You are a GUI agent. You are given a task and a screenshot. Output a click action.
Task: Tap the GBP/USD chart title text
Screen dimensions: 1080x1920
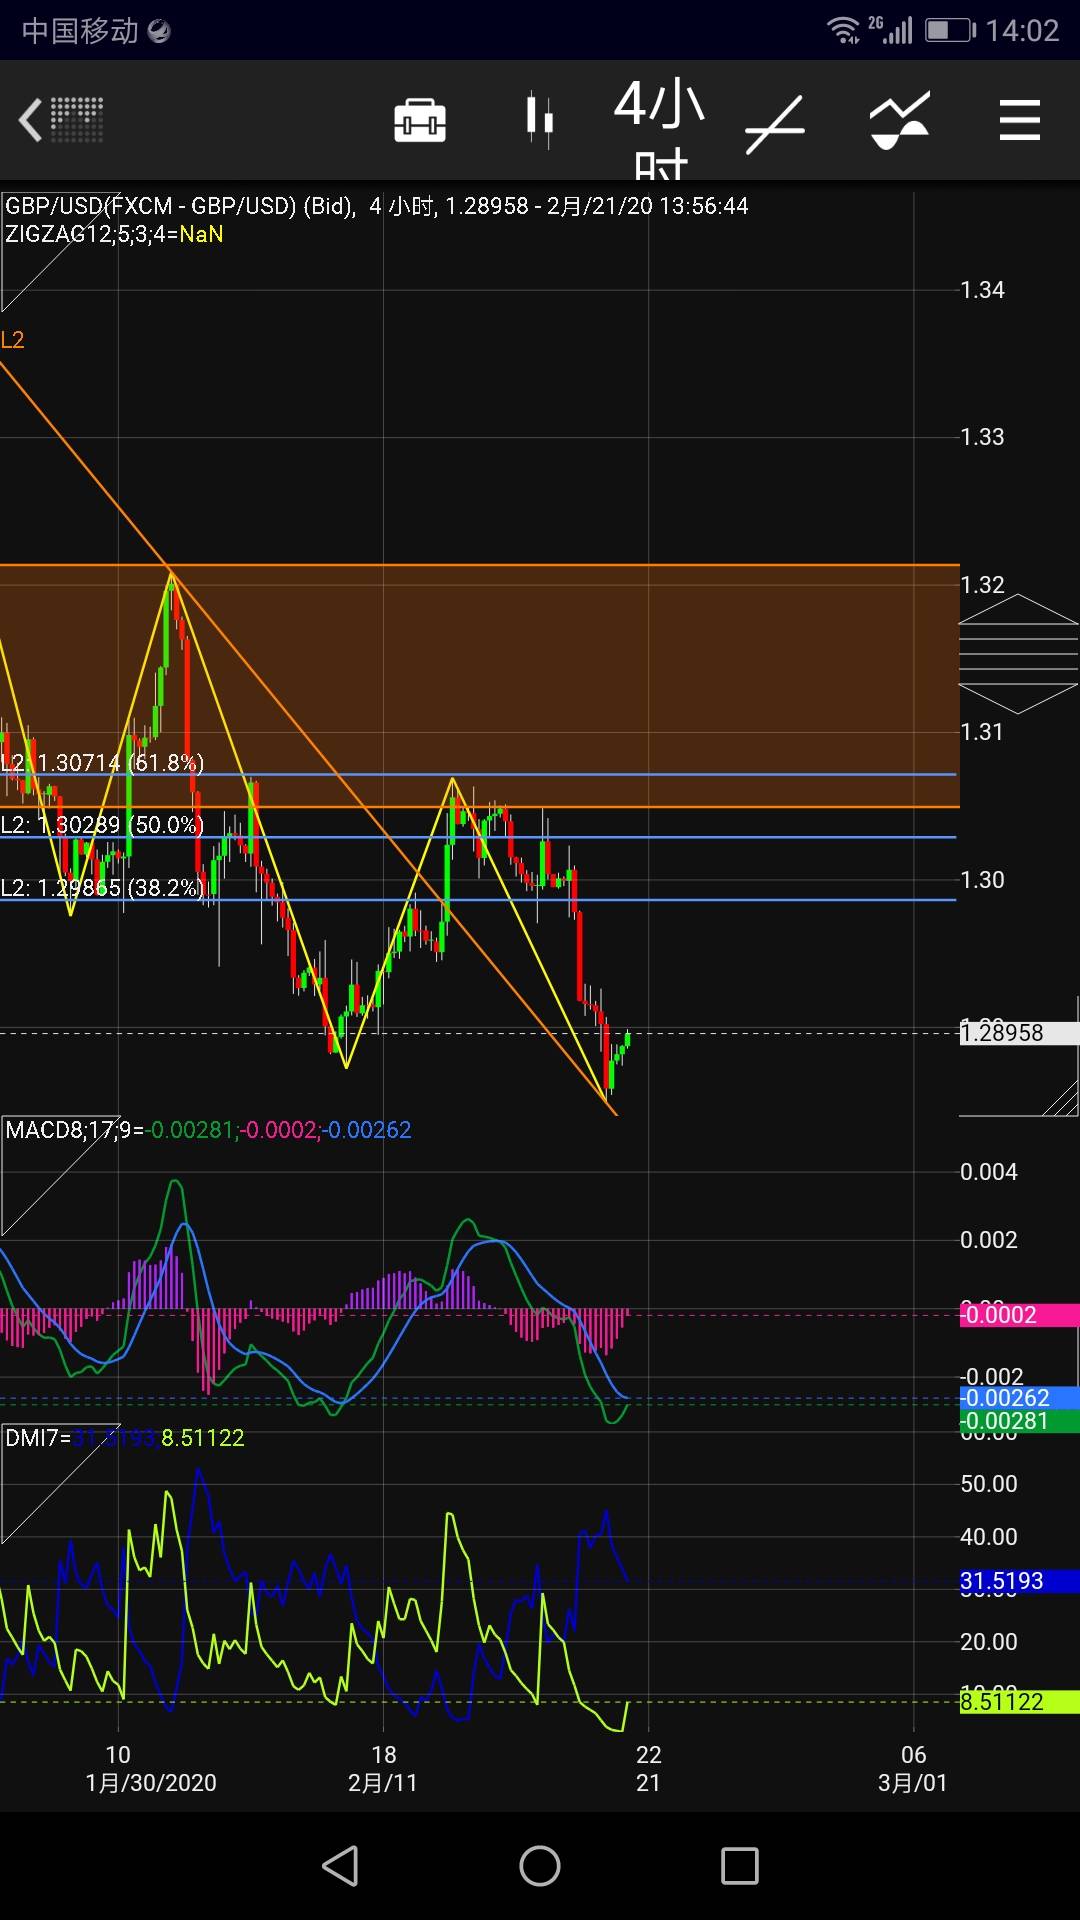(x=377, y=206)
